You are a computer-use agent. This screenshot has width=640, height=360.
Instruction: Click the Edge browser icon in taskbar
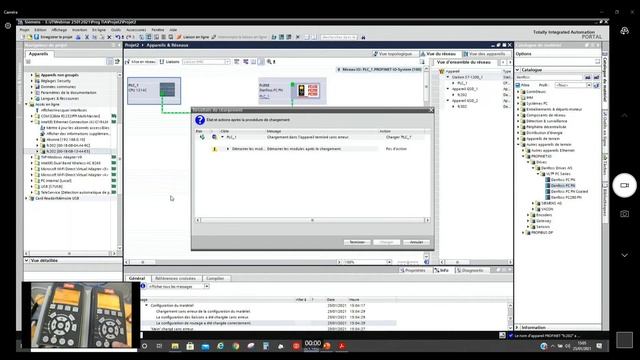(220, 346)
